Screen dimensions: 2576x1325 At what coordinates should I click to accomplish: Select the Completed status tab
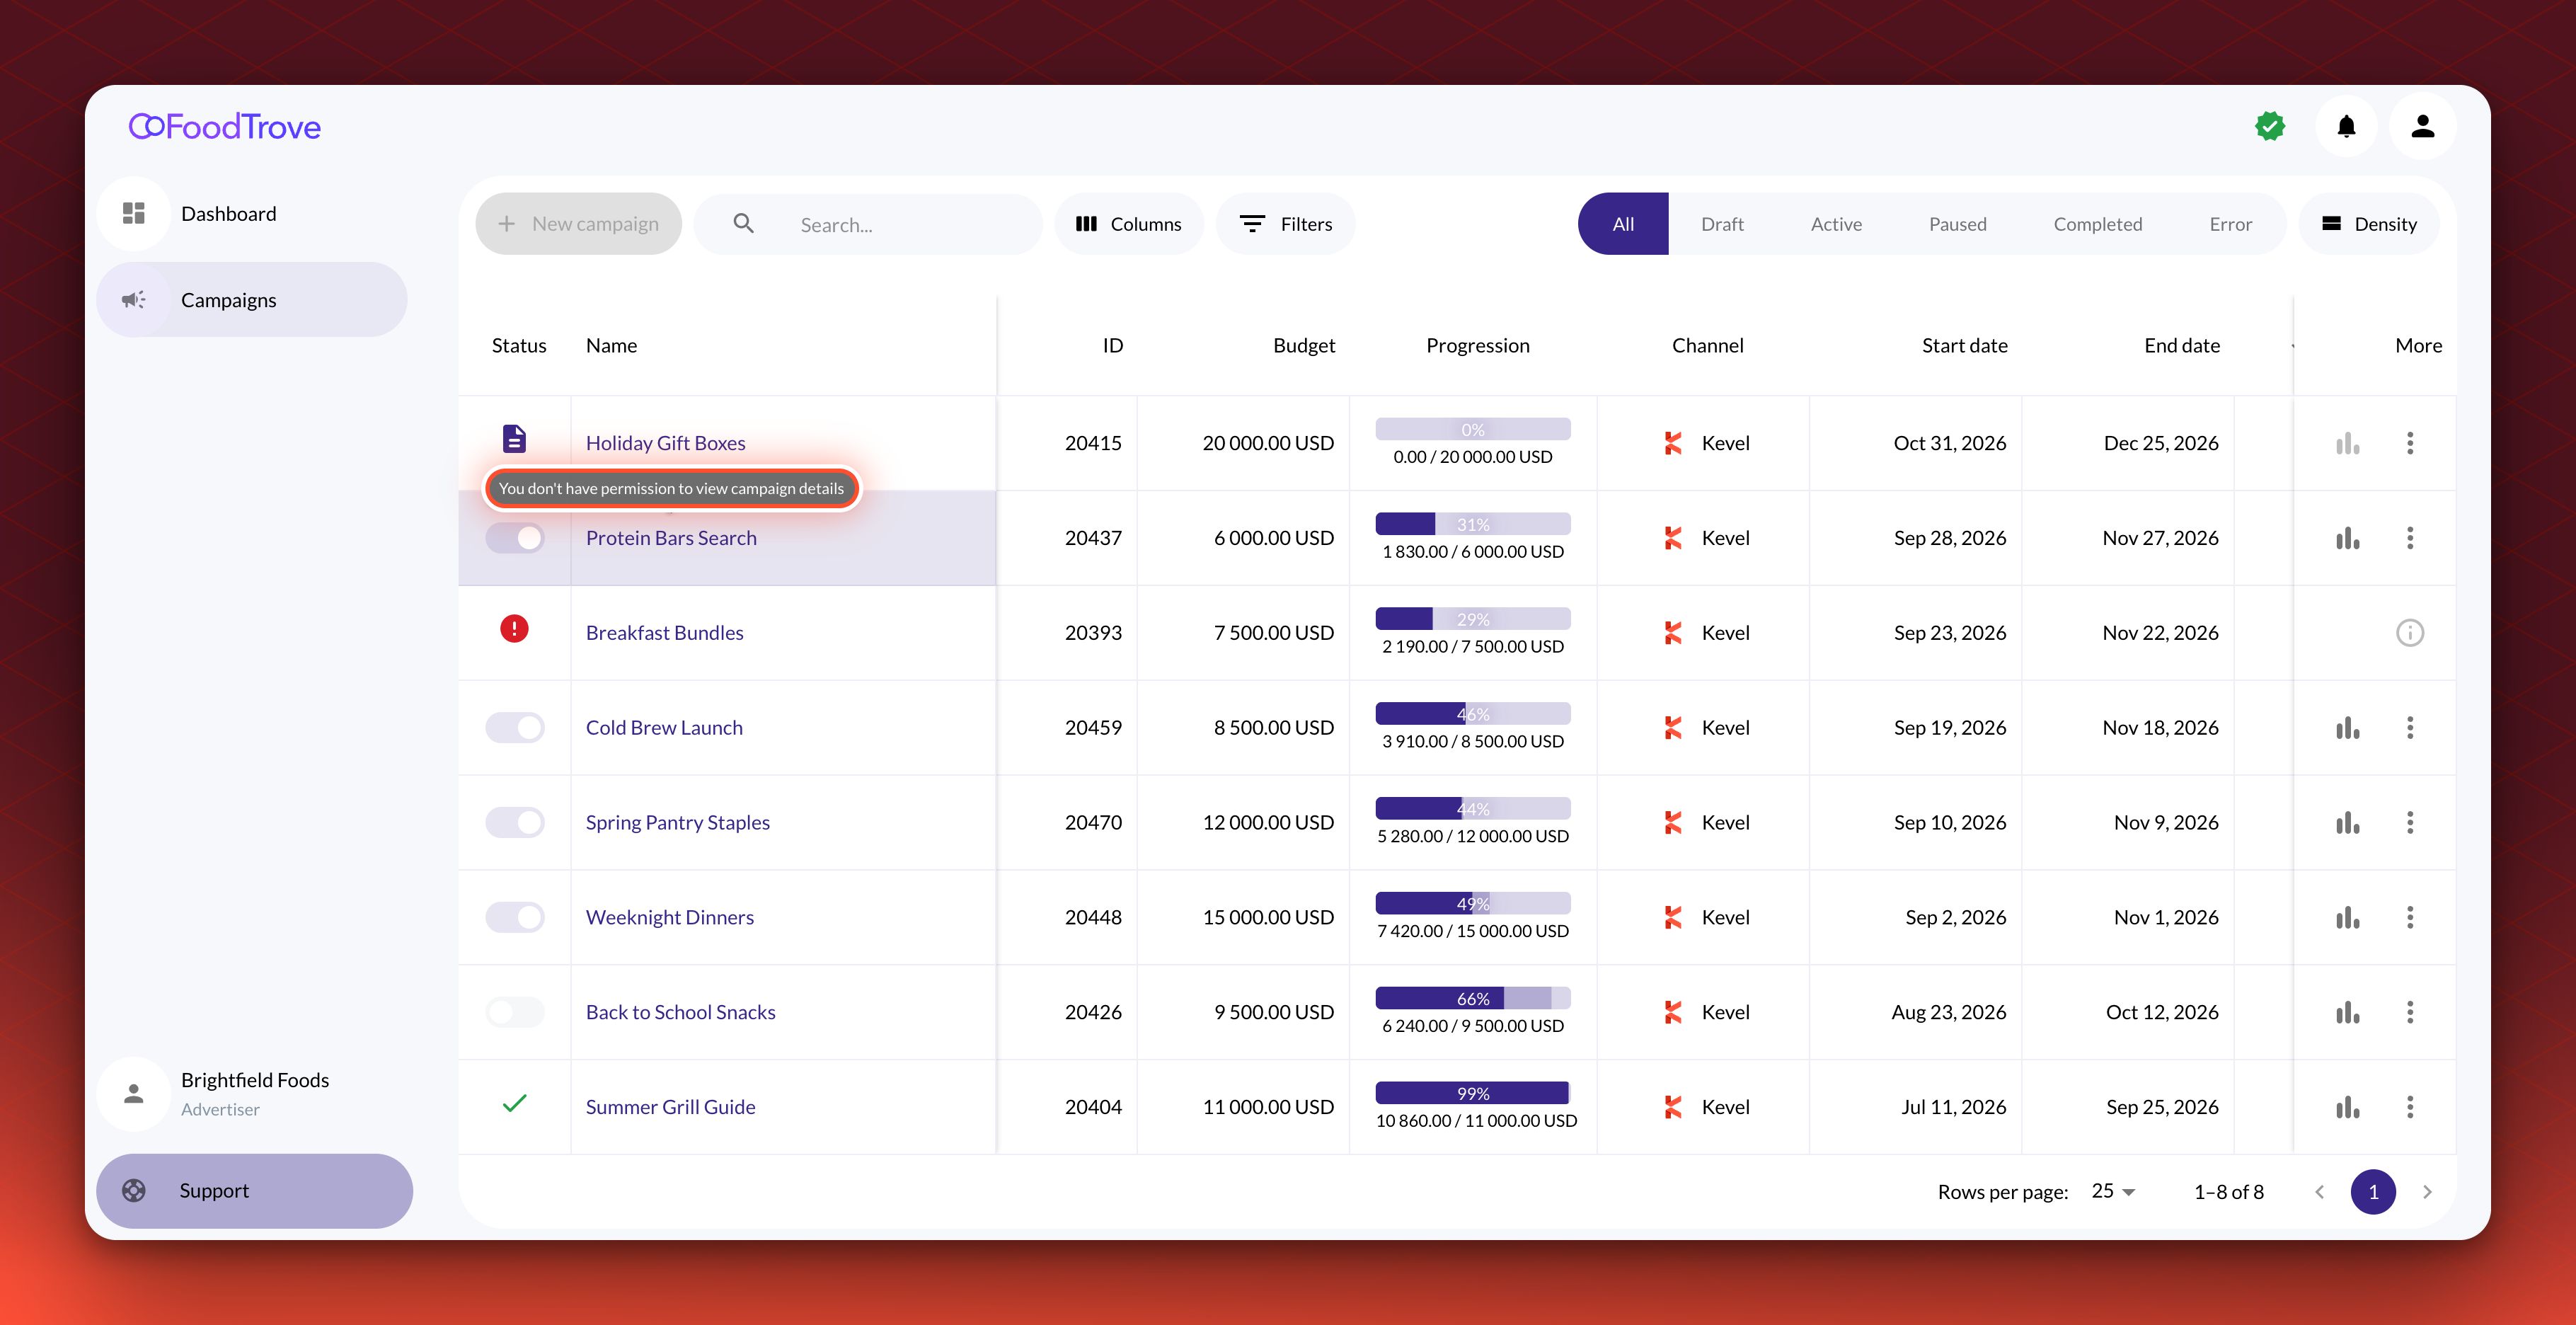pos(2097,224)
